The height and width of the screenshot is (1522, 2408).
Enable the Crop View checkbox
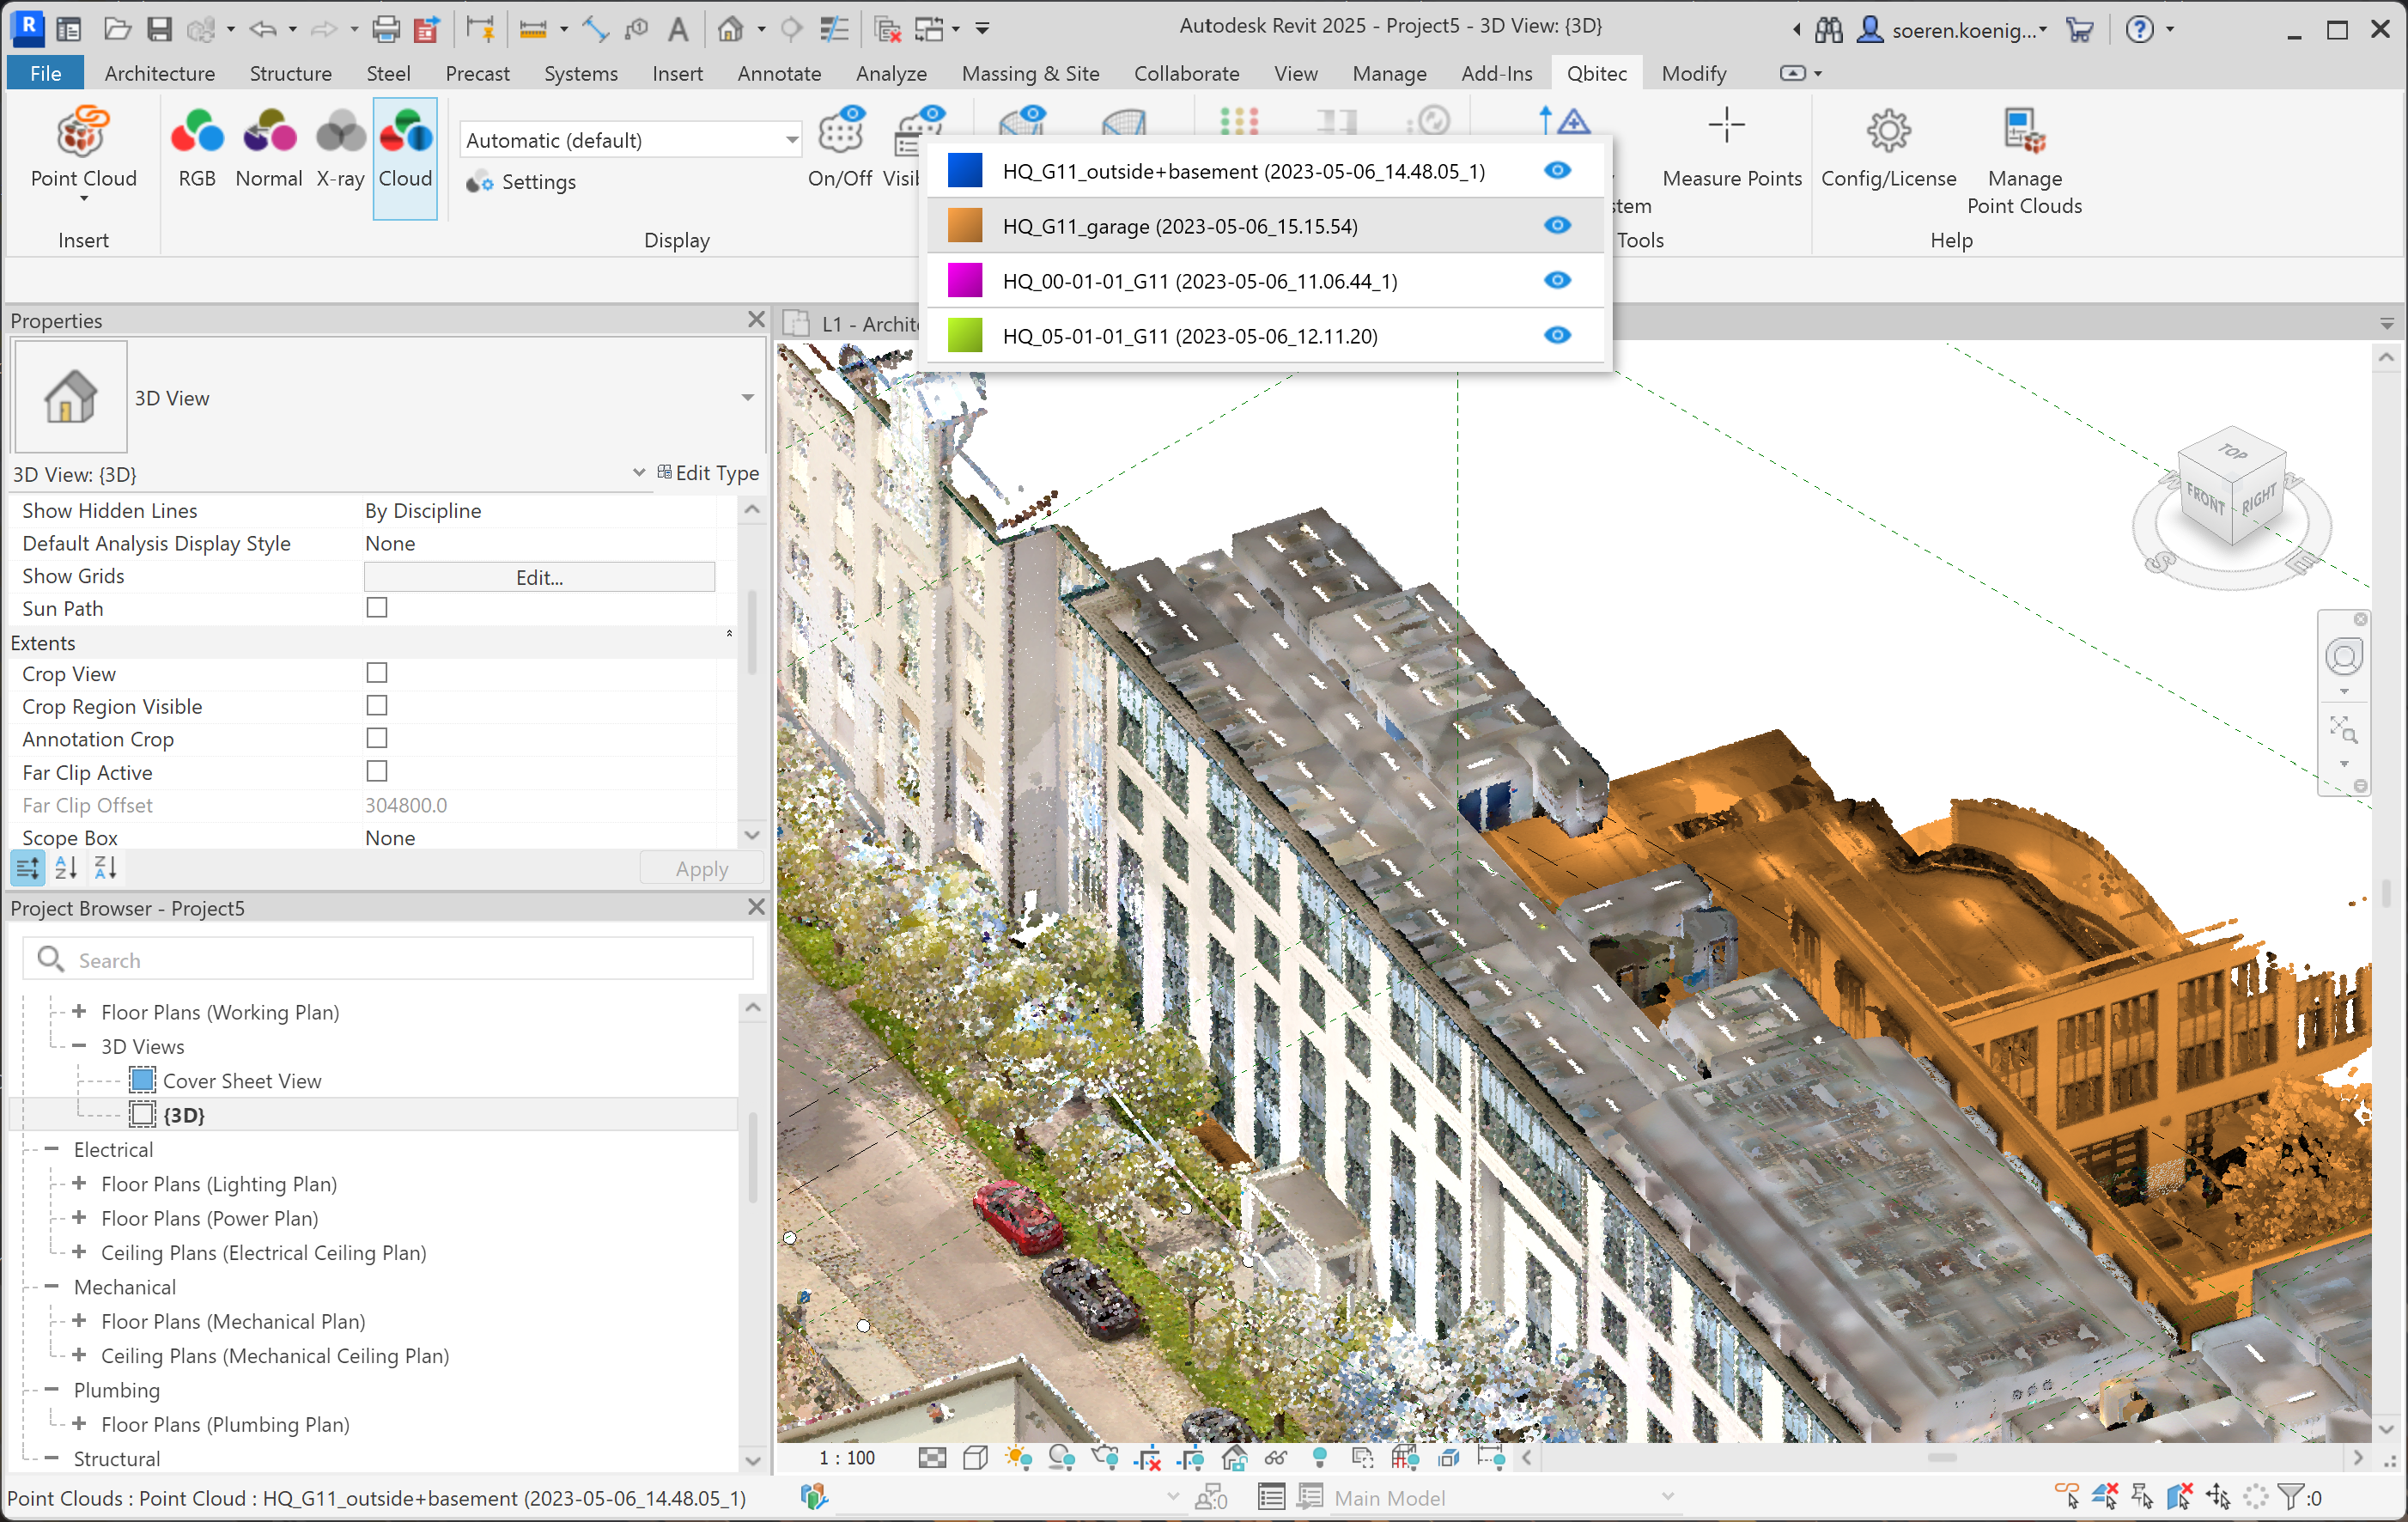click(x=376, y=673)
